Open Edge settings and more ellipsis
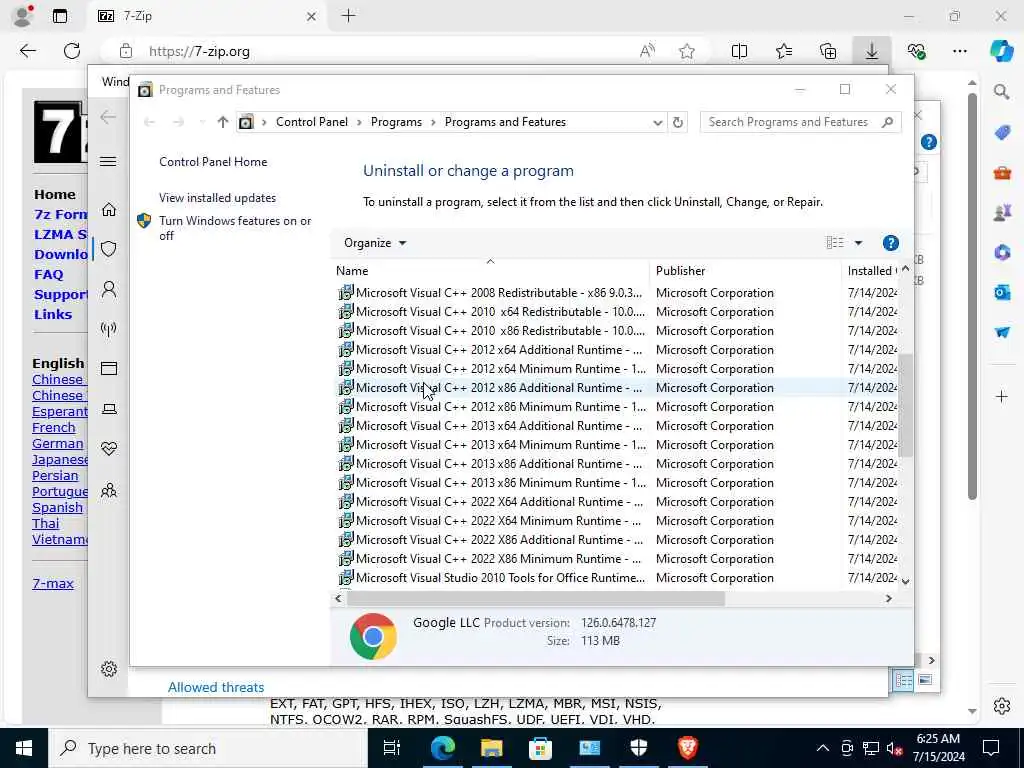 pos(959,51)
